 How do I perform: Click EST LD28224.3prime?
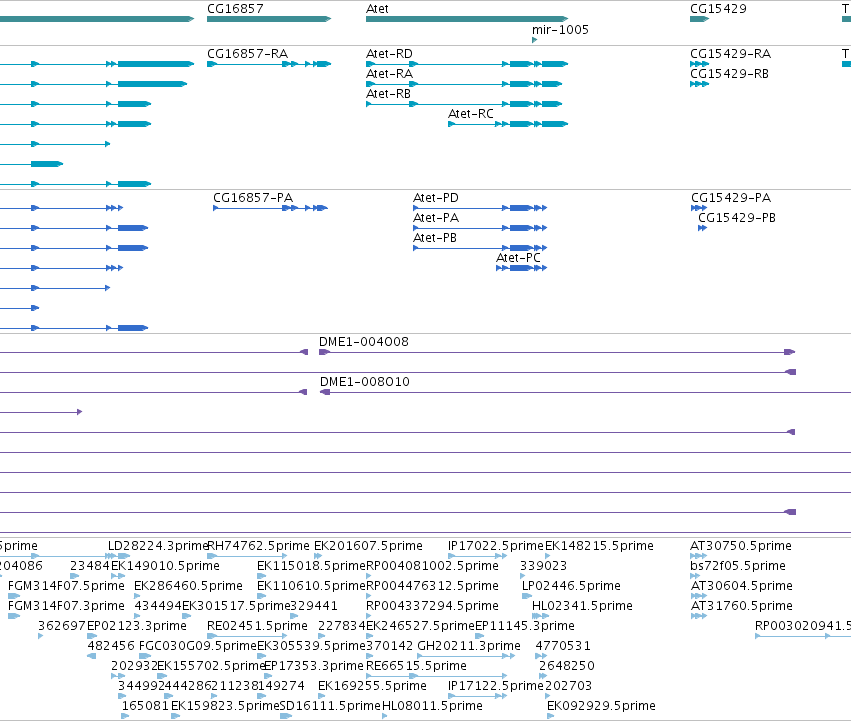click(158, 546)
